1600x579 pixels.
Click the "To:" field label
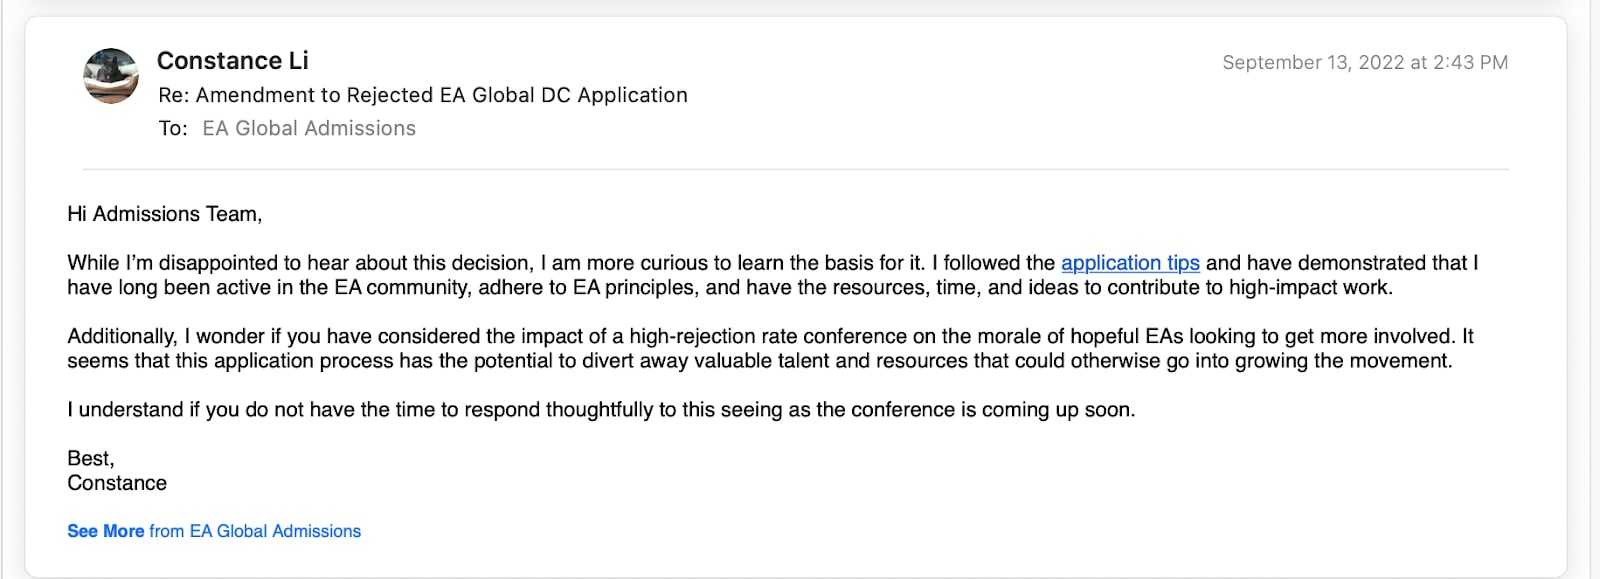(172, 128)
